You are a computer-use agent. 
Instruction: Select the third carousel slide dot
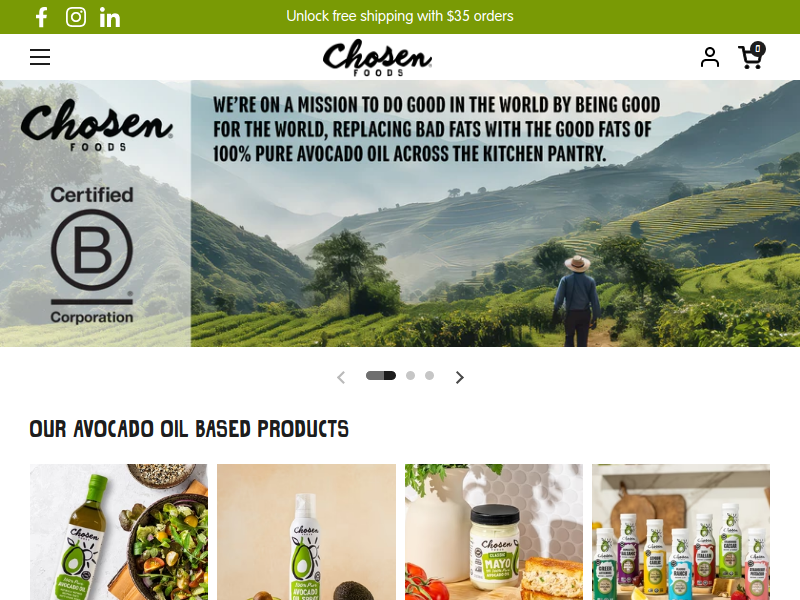[430, 376]
